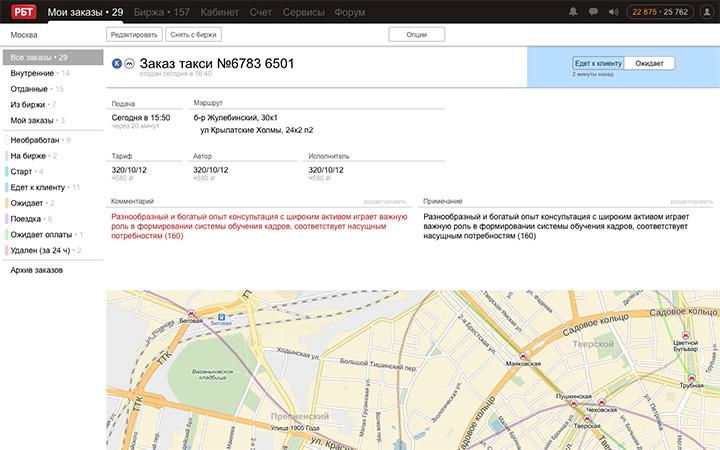The image size is (720, 450).
Task: Click the Пушкинская metro marker on map
Action: 573,403
